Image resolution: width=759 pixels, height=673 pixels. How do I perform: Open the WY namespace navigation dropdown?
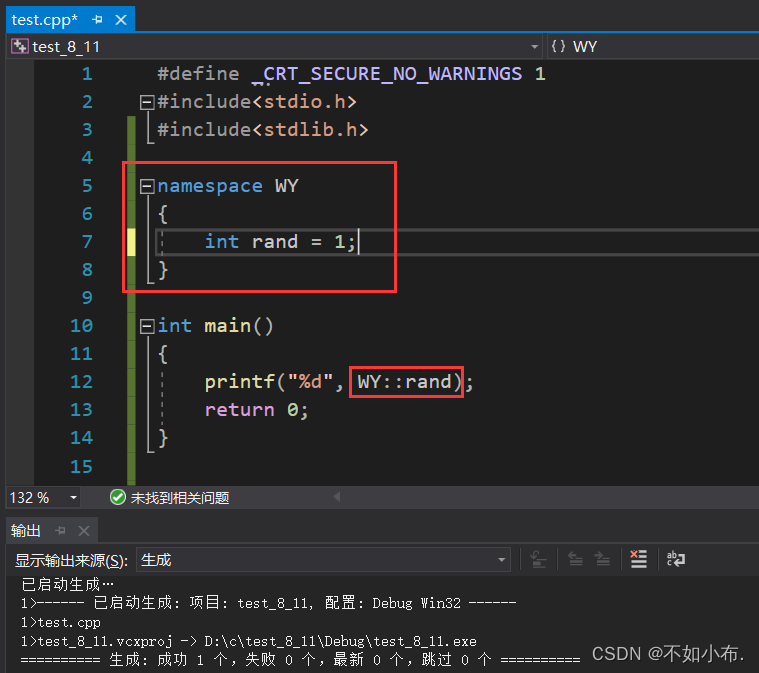(x=650, y=46)
